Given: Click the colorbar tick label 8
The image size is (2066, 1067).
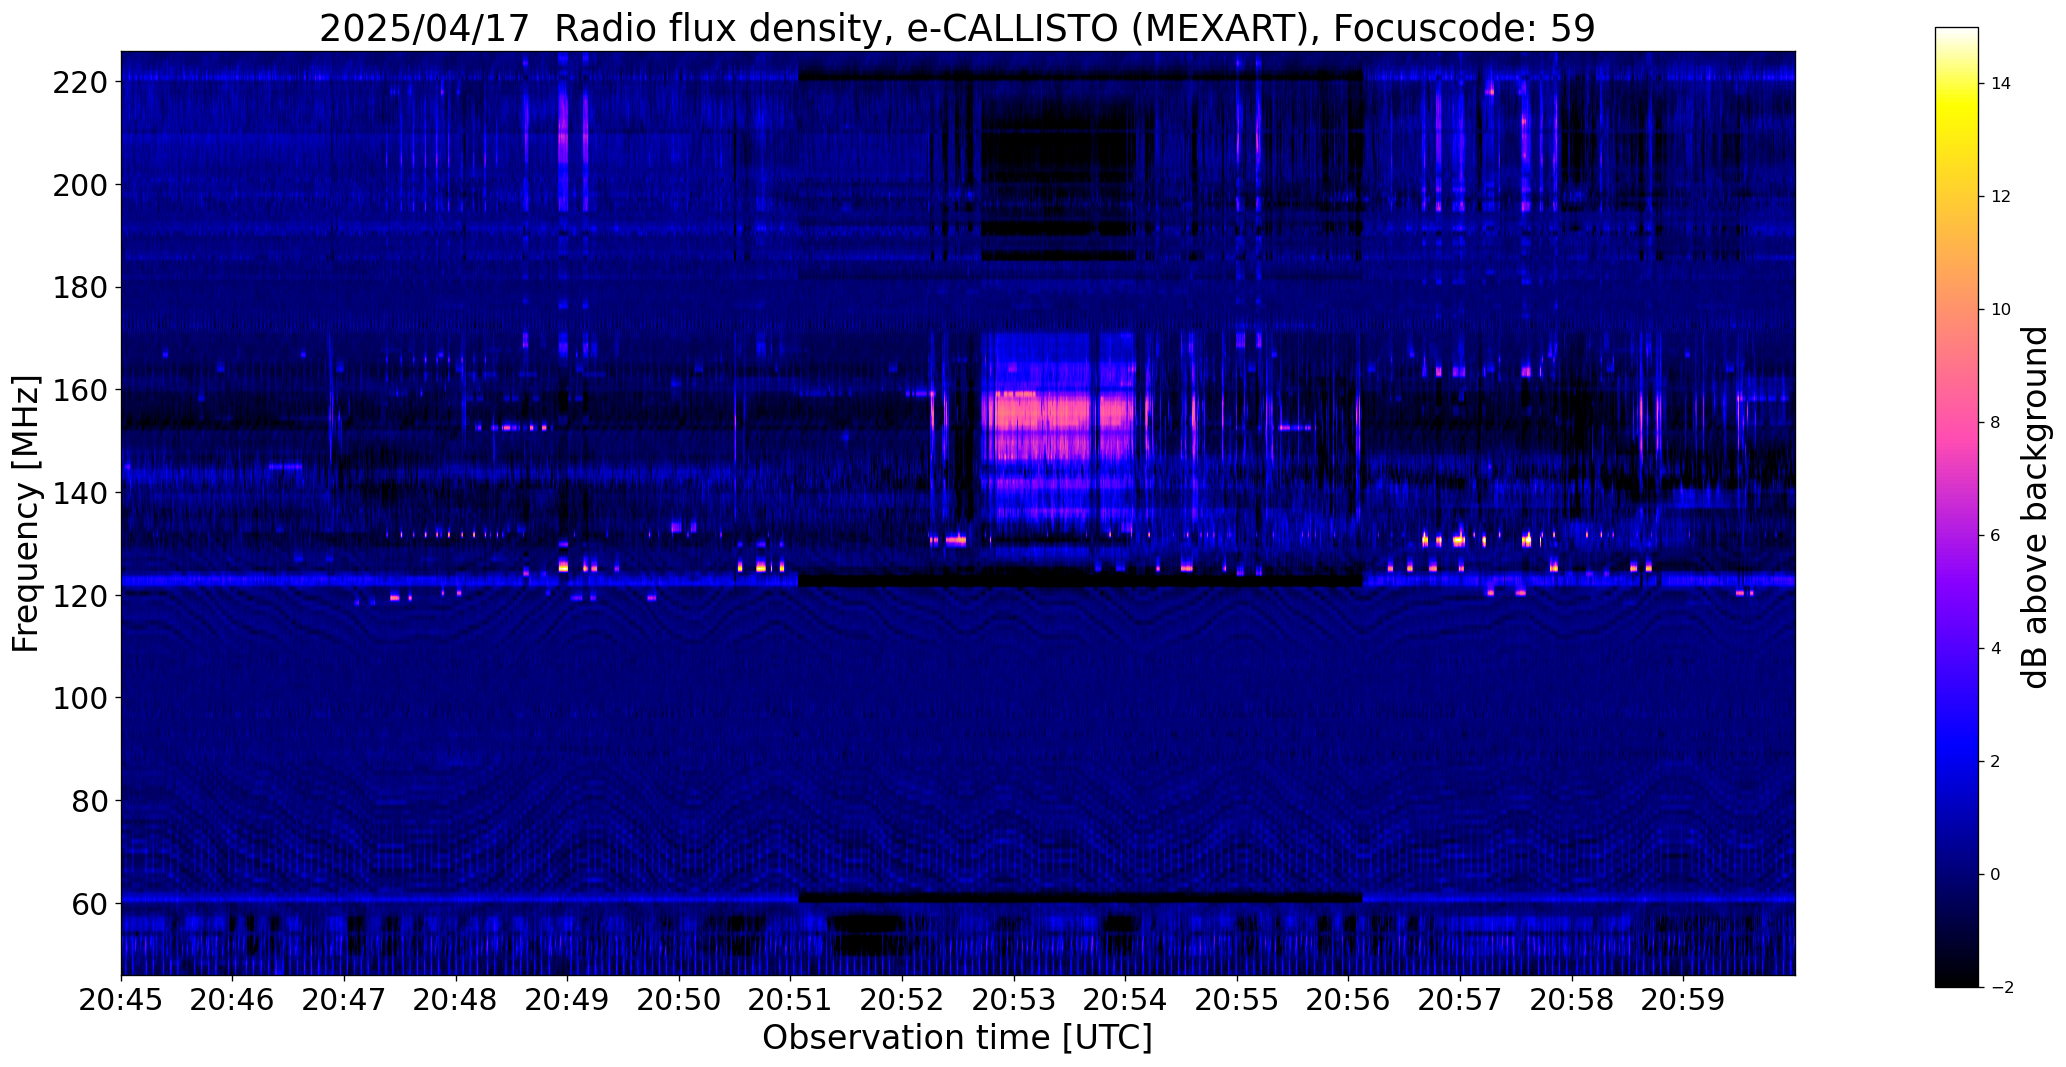Looking at the screenshot, I should (x=1996, y=423).
